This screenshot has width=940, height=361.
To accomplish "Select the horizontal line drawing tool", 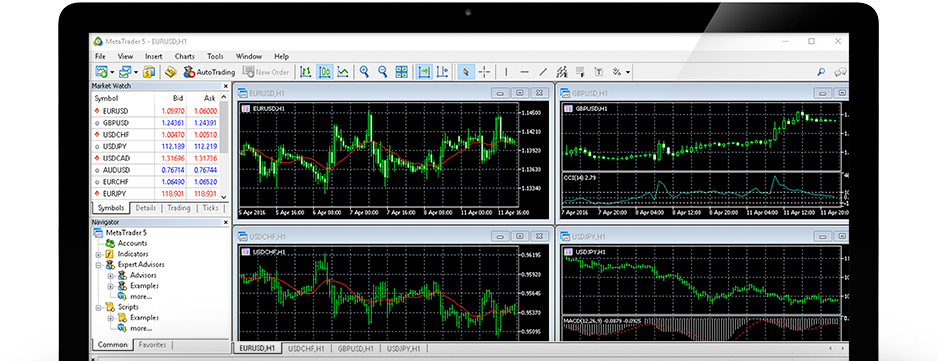I will 525,72.
